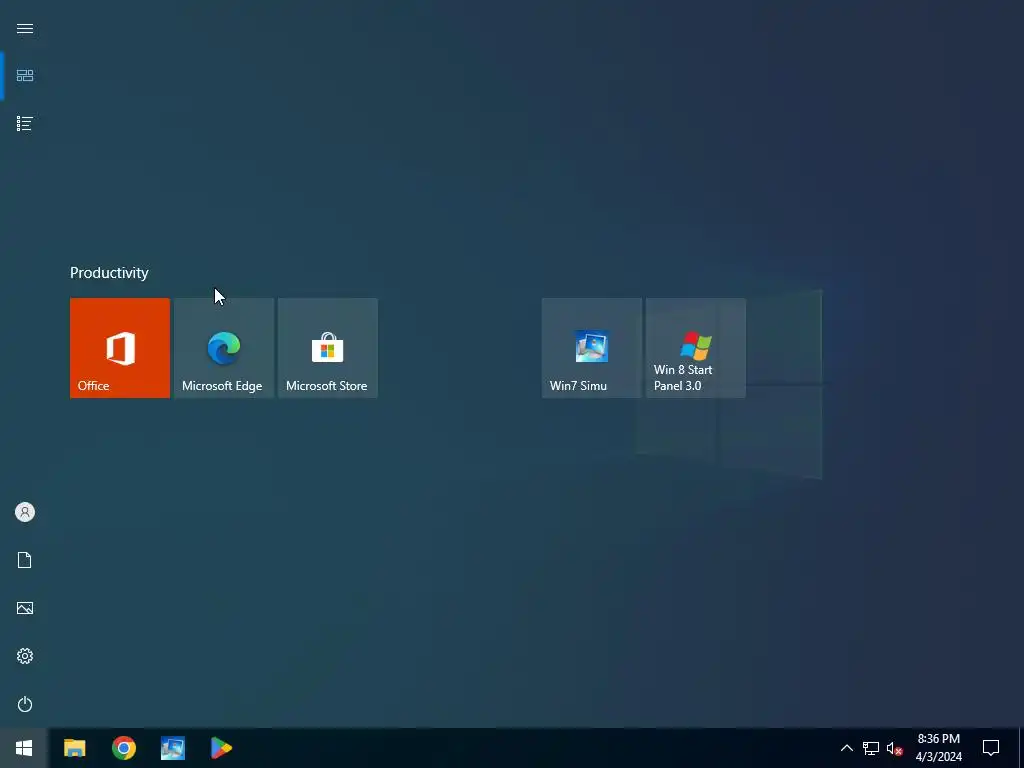Open the Power options
The height and width of the screenshot is (768, 1024).
tap(25, 704)
